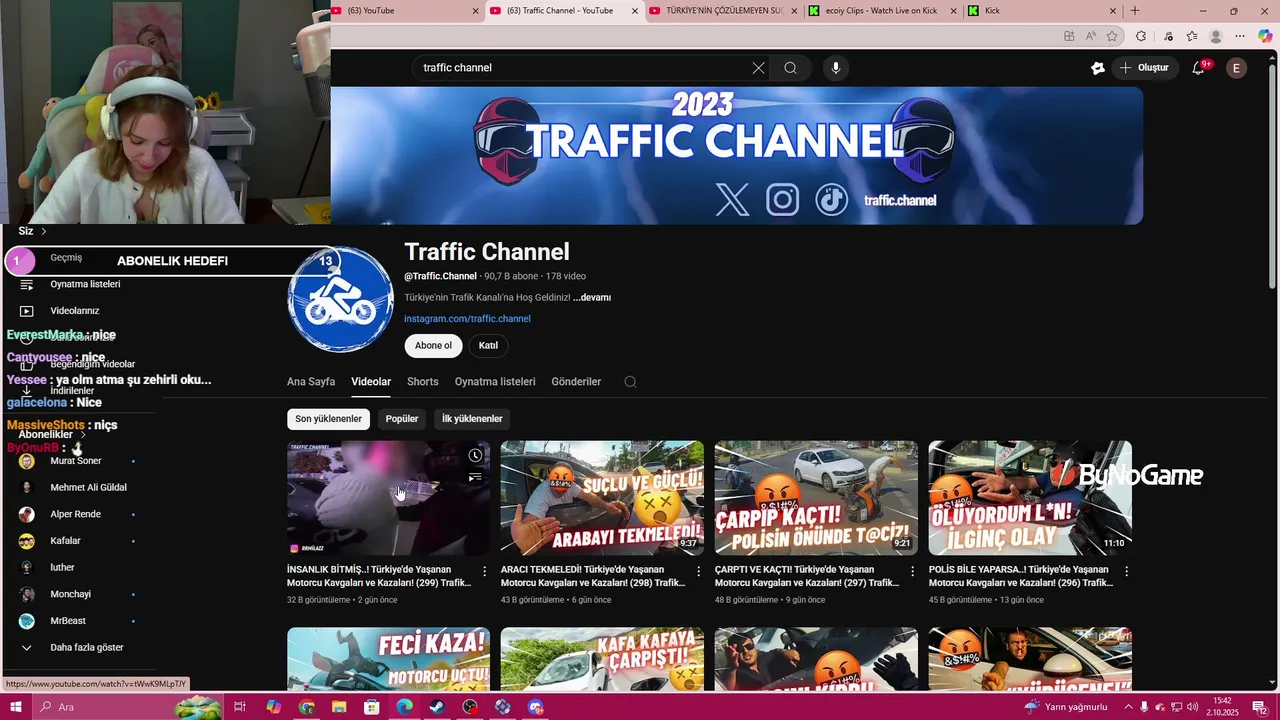Open File Explorer from the taskbar
Viewport: 1280px width, 720px height.
[x=339, y=707]
